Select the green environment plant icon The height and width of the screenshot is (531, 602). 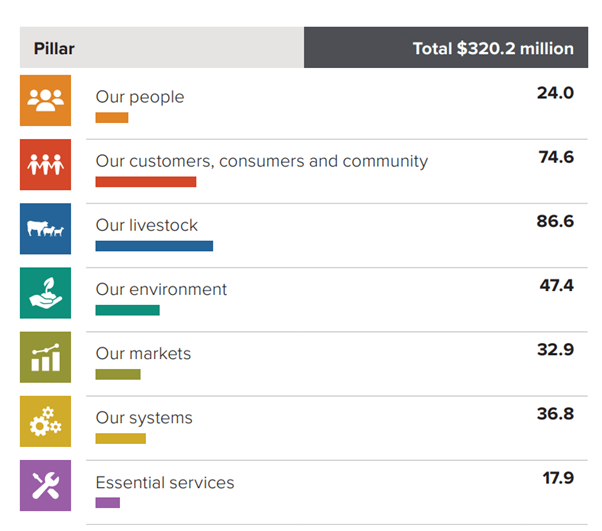45,293
